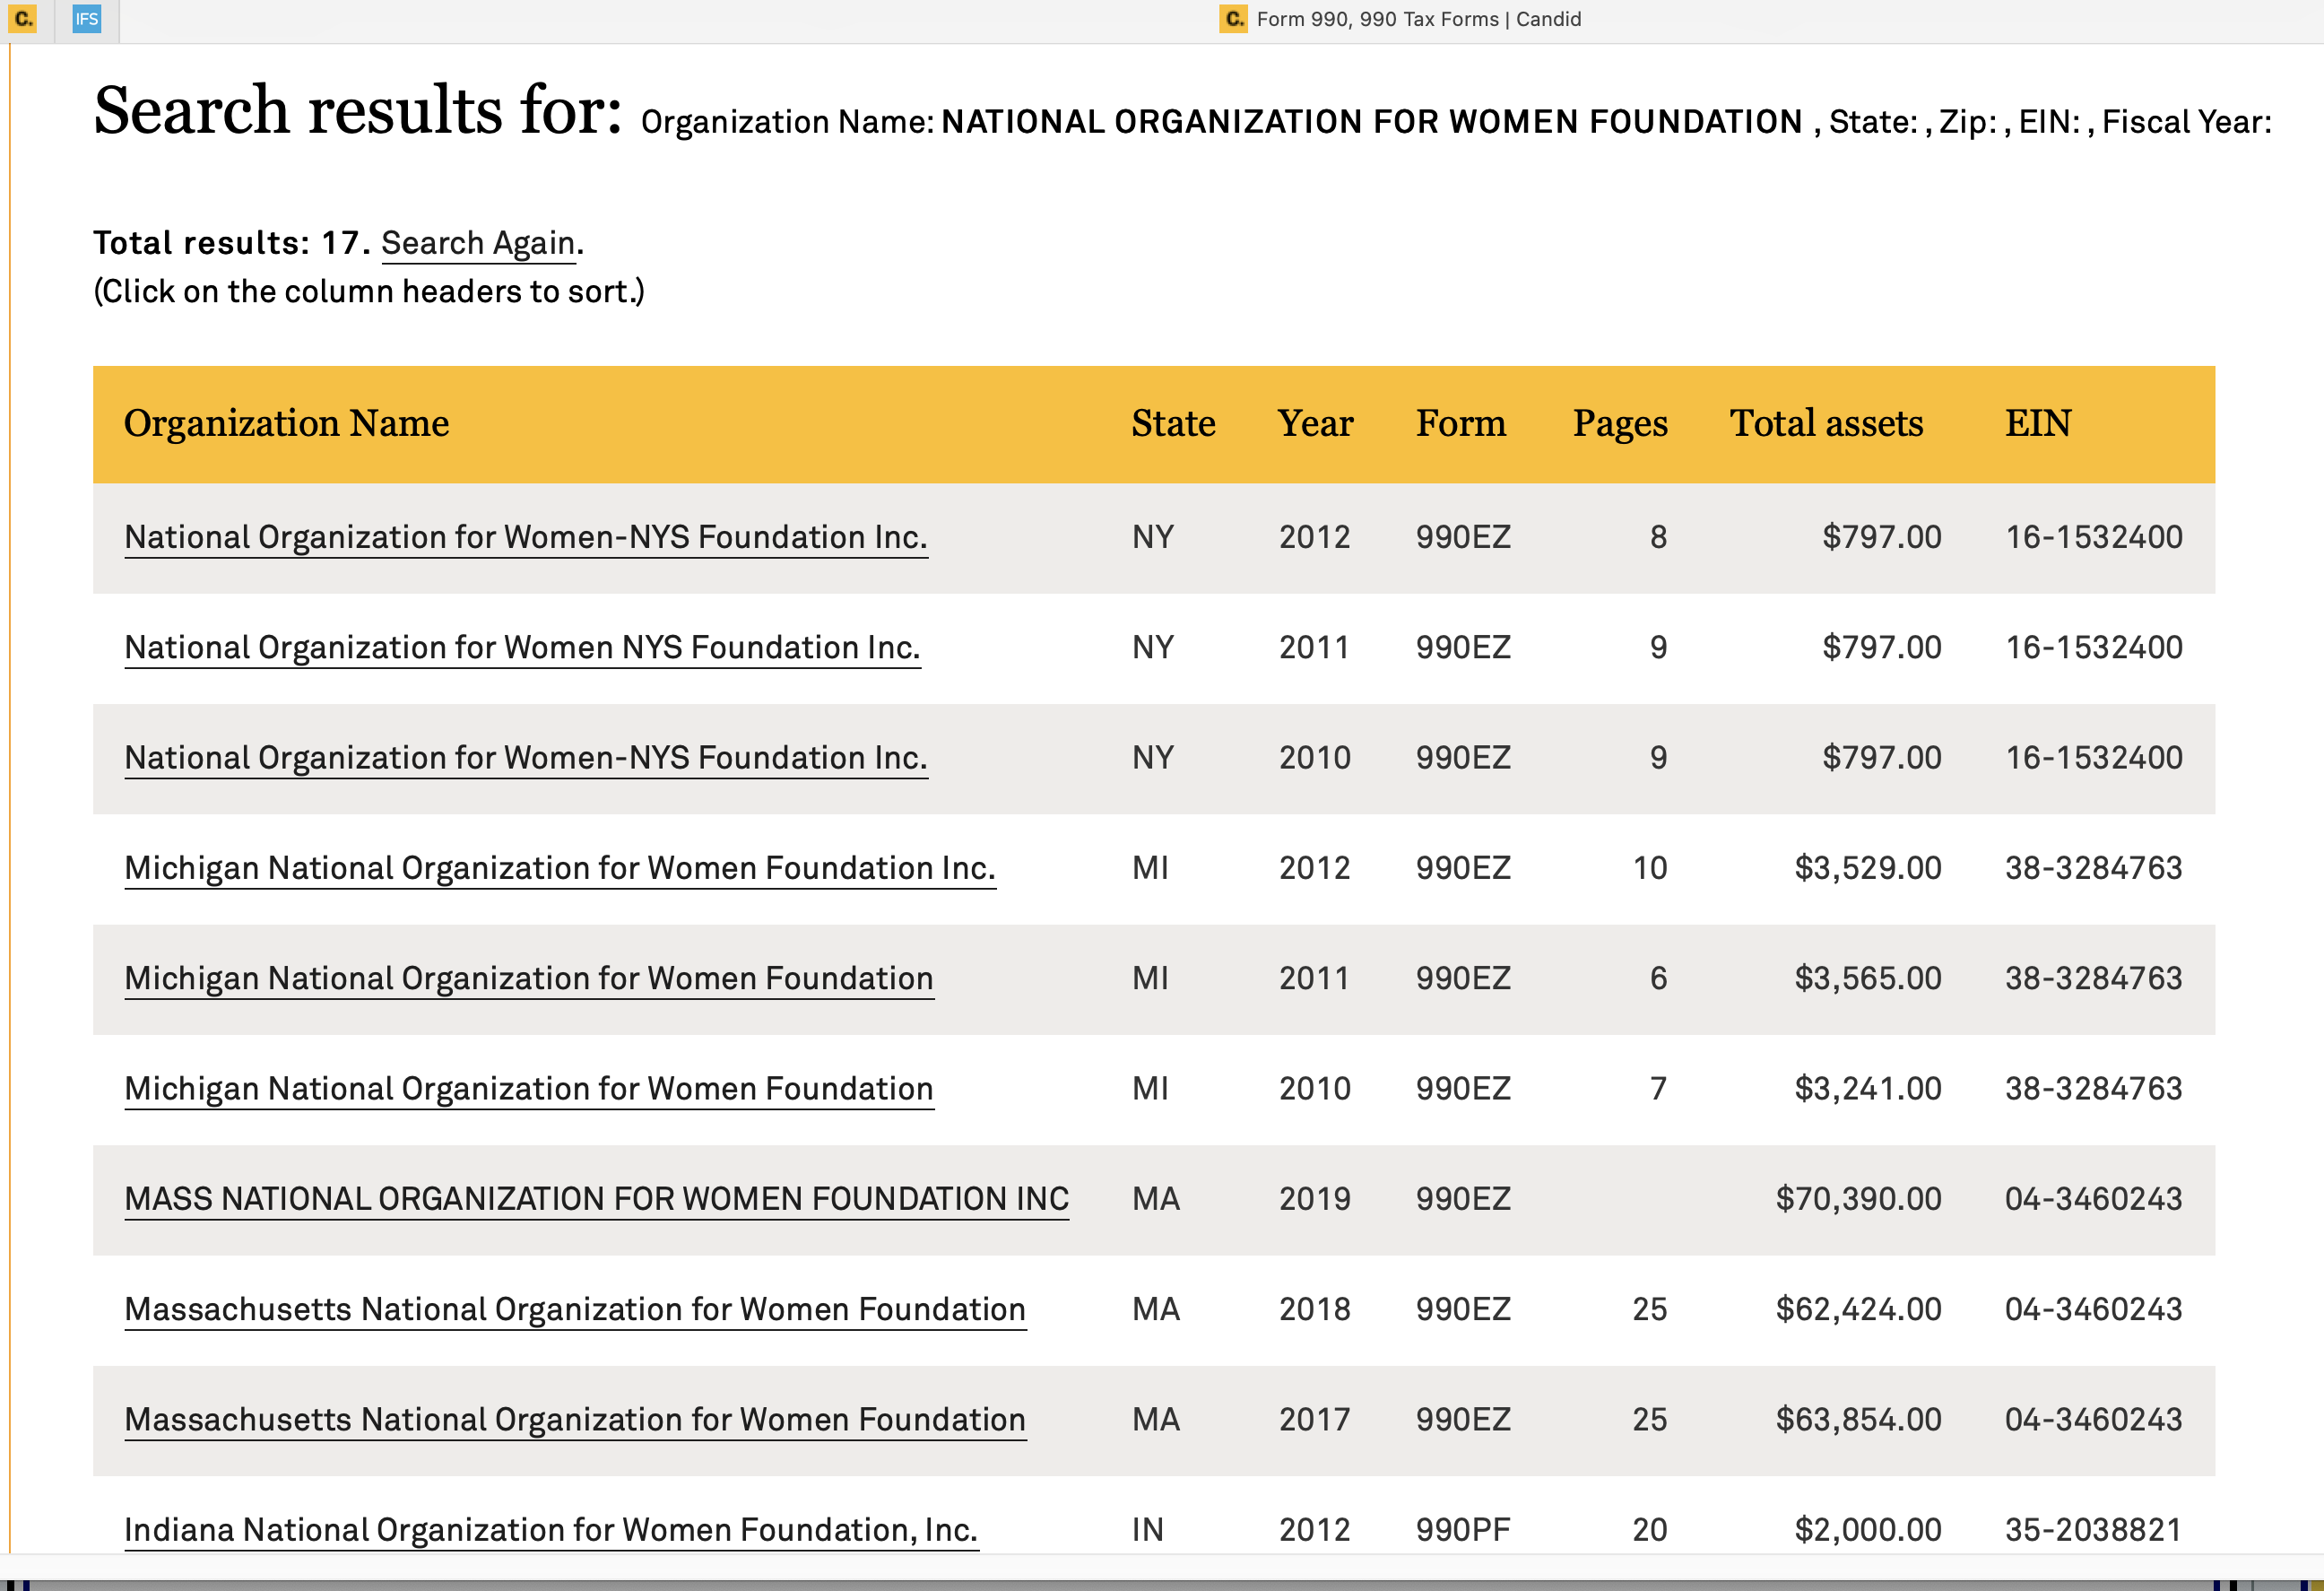Sort results by Total assets header

coord(1826,423)
